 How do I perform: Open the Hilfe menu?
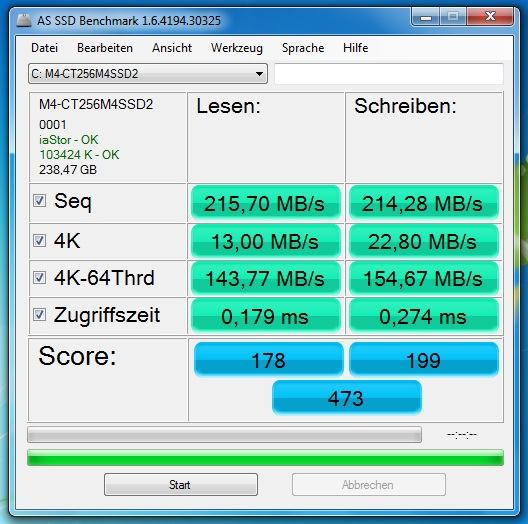tap(355, 48)
